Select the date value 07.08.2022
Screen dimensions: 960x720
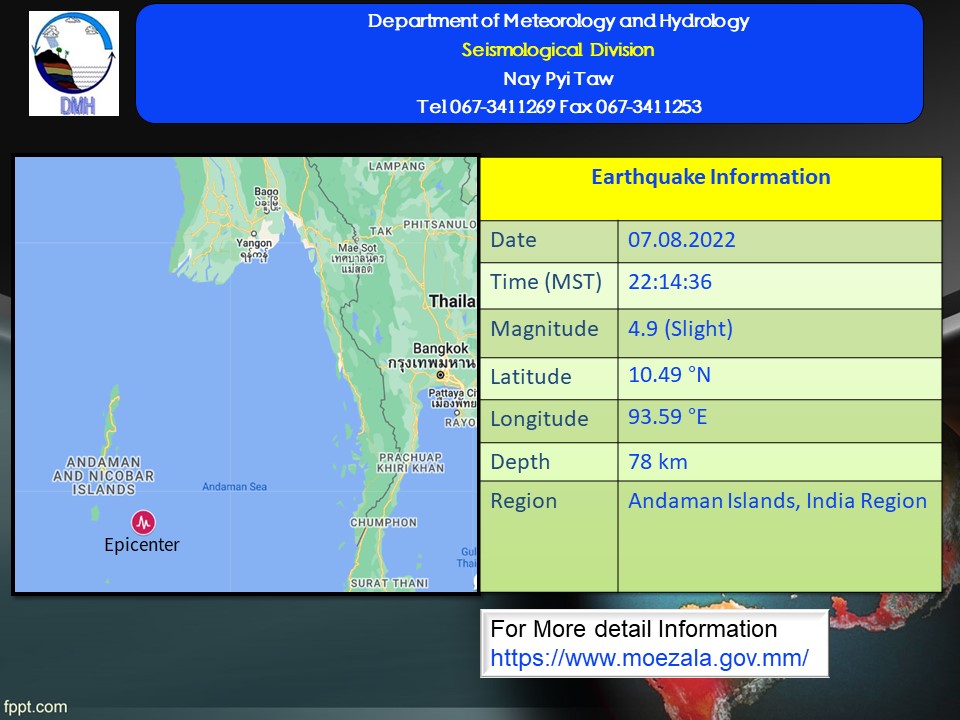coord(681,240)
